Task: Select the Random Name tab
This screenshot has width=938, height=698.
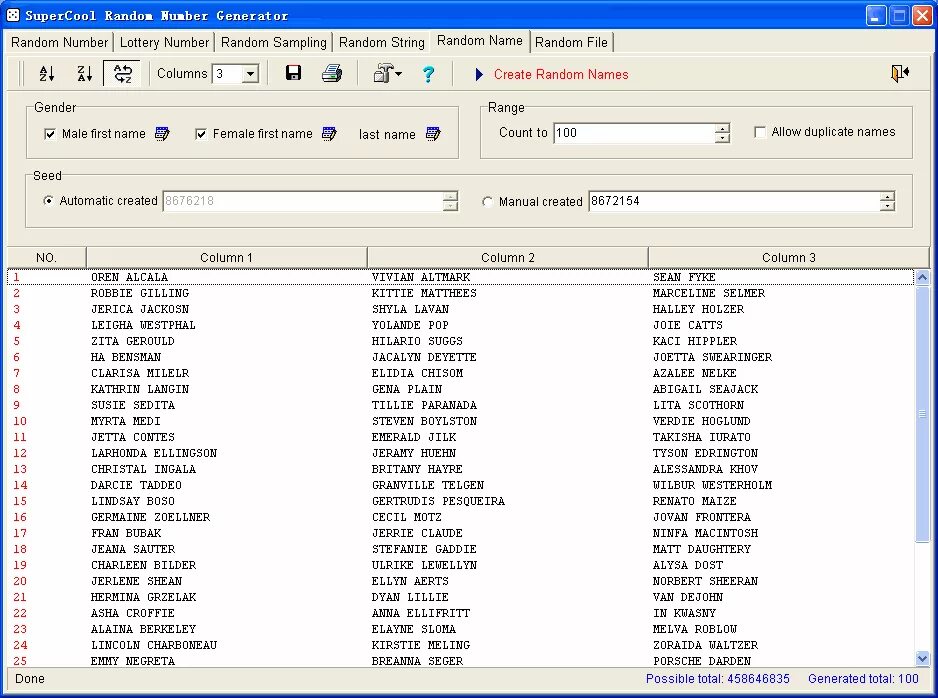Action: (480, 40)
